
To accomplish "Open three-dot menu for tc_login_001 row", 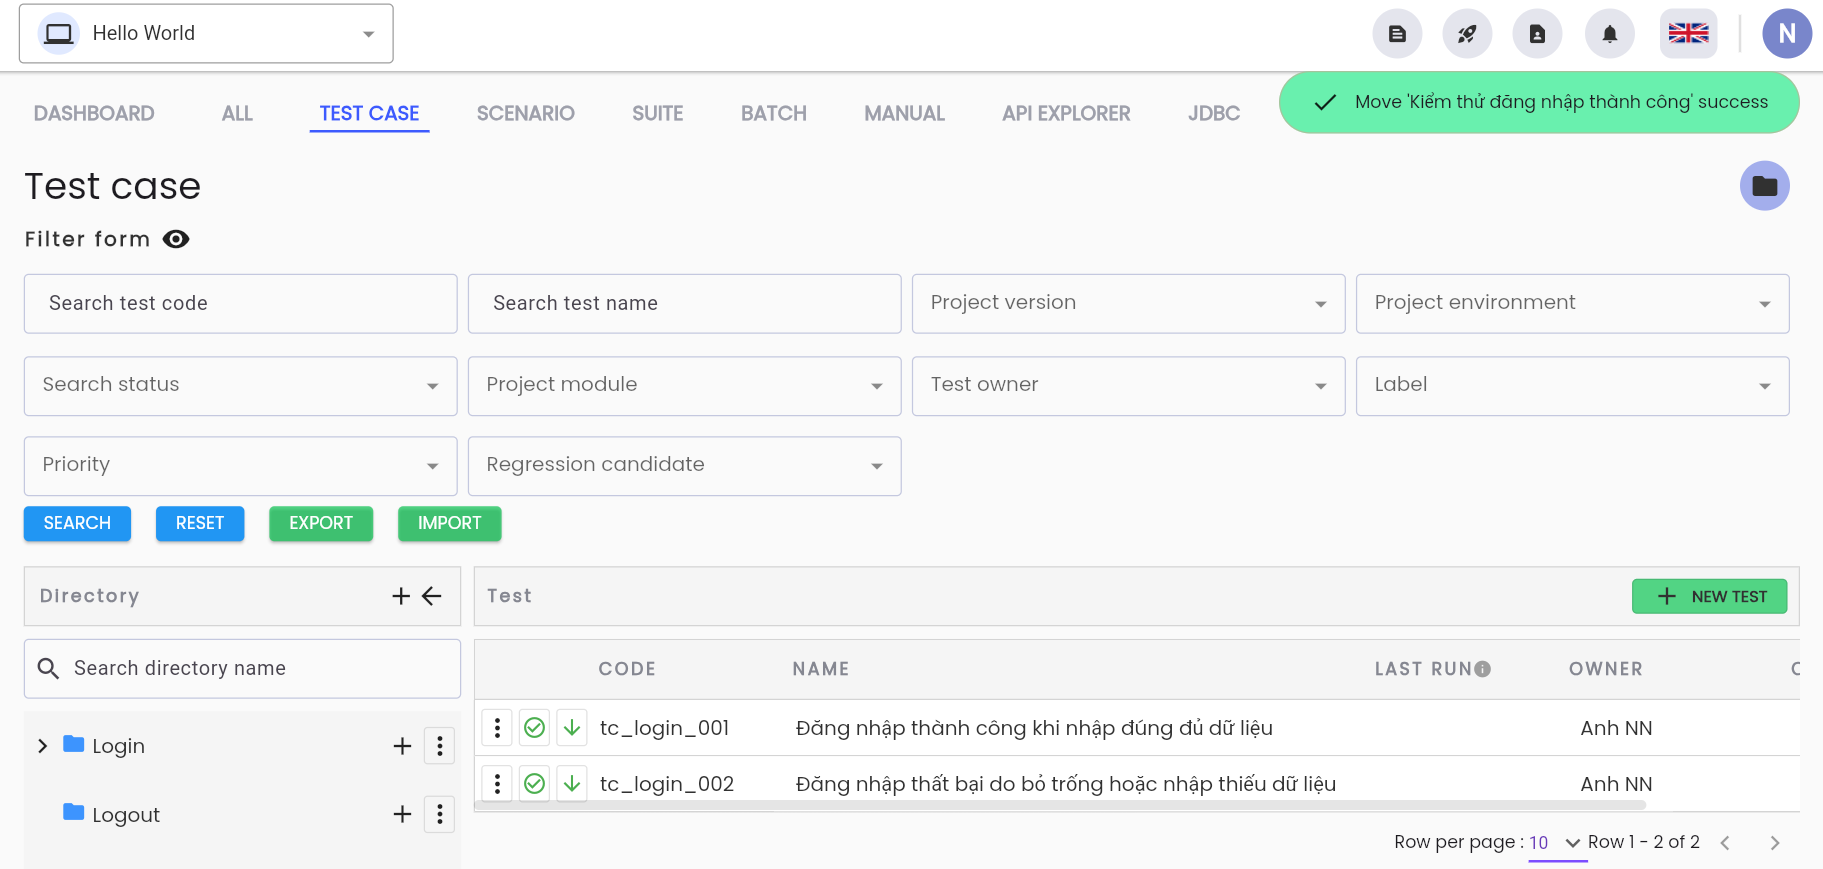I will pyautogui.click(x=497, y=728).
